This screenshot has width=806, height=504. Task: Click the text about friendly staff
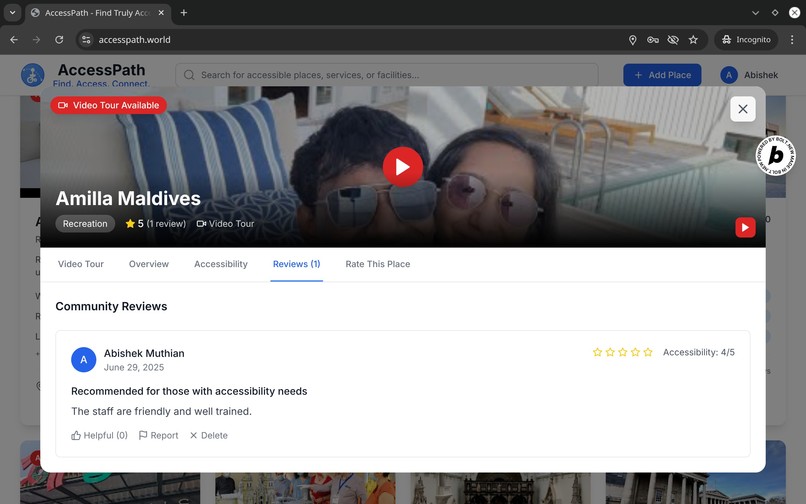click(161, 411)
